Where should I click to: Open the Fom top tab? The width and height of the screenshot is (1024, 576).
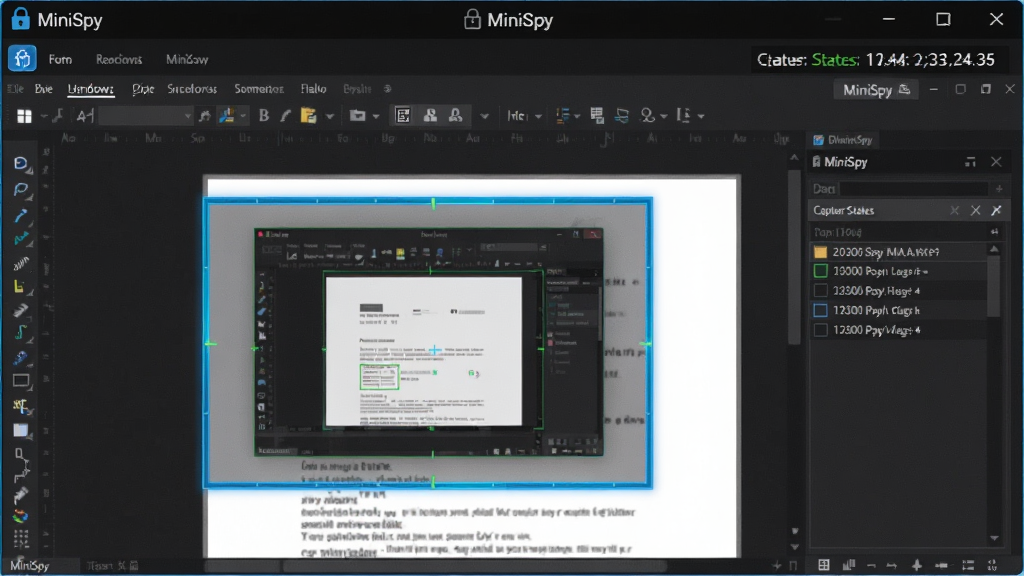click(60, 59)
